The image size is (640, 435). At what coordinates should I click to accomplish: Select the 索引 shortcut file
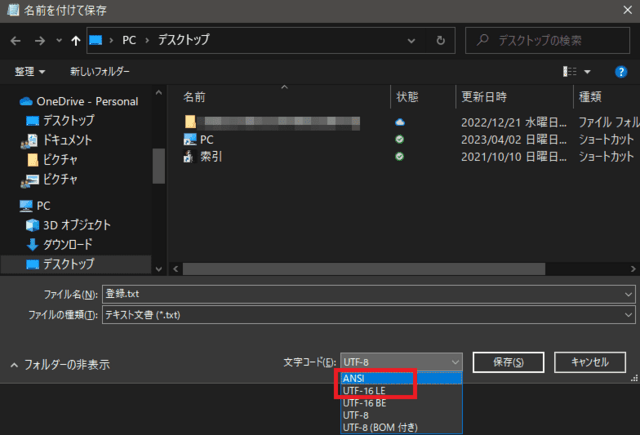point(211,157)
